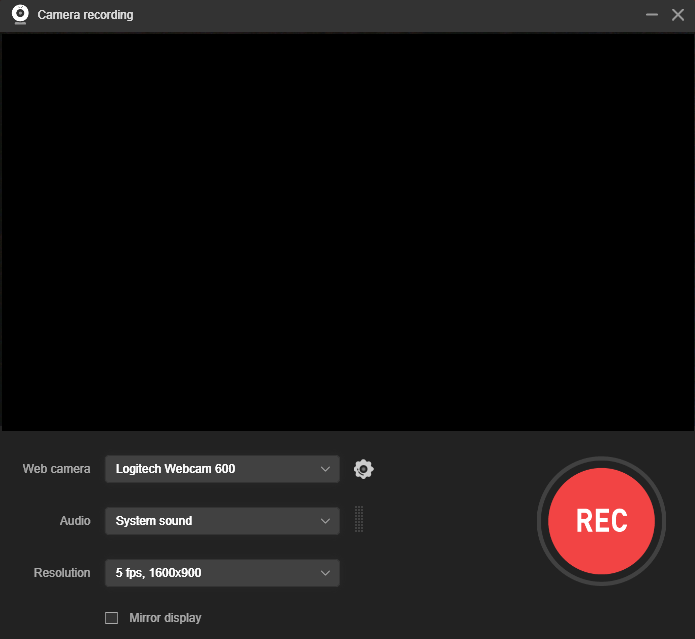Viewport: 695px width, 639px height.
Task: Start recording with the REC button
Action: click(x=601, y=521)
